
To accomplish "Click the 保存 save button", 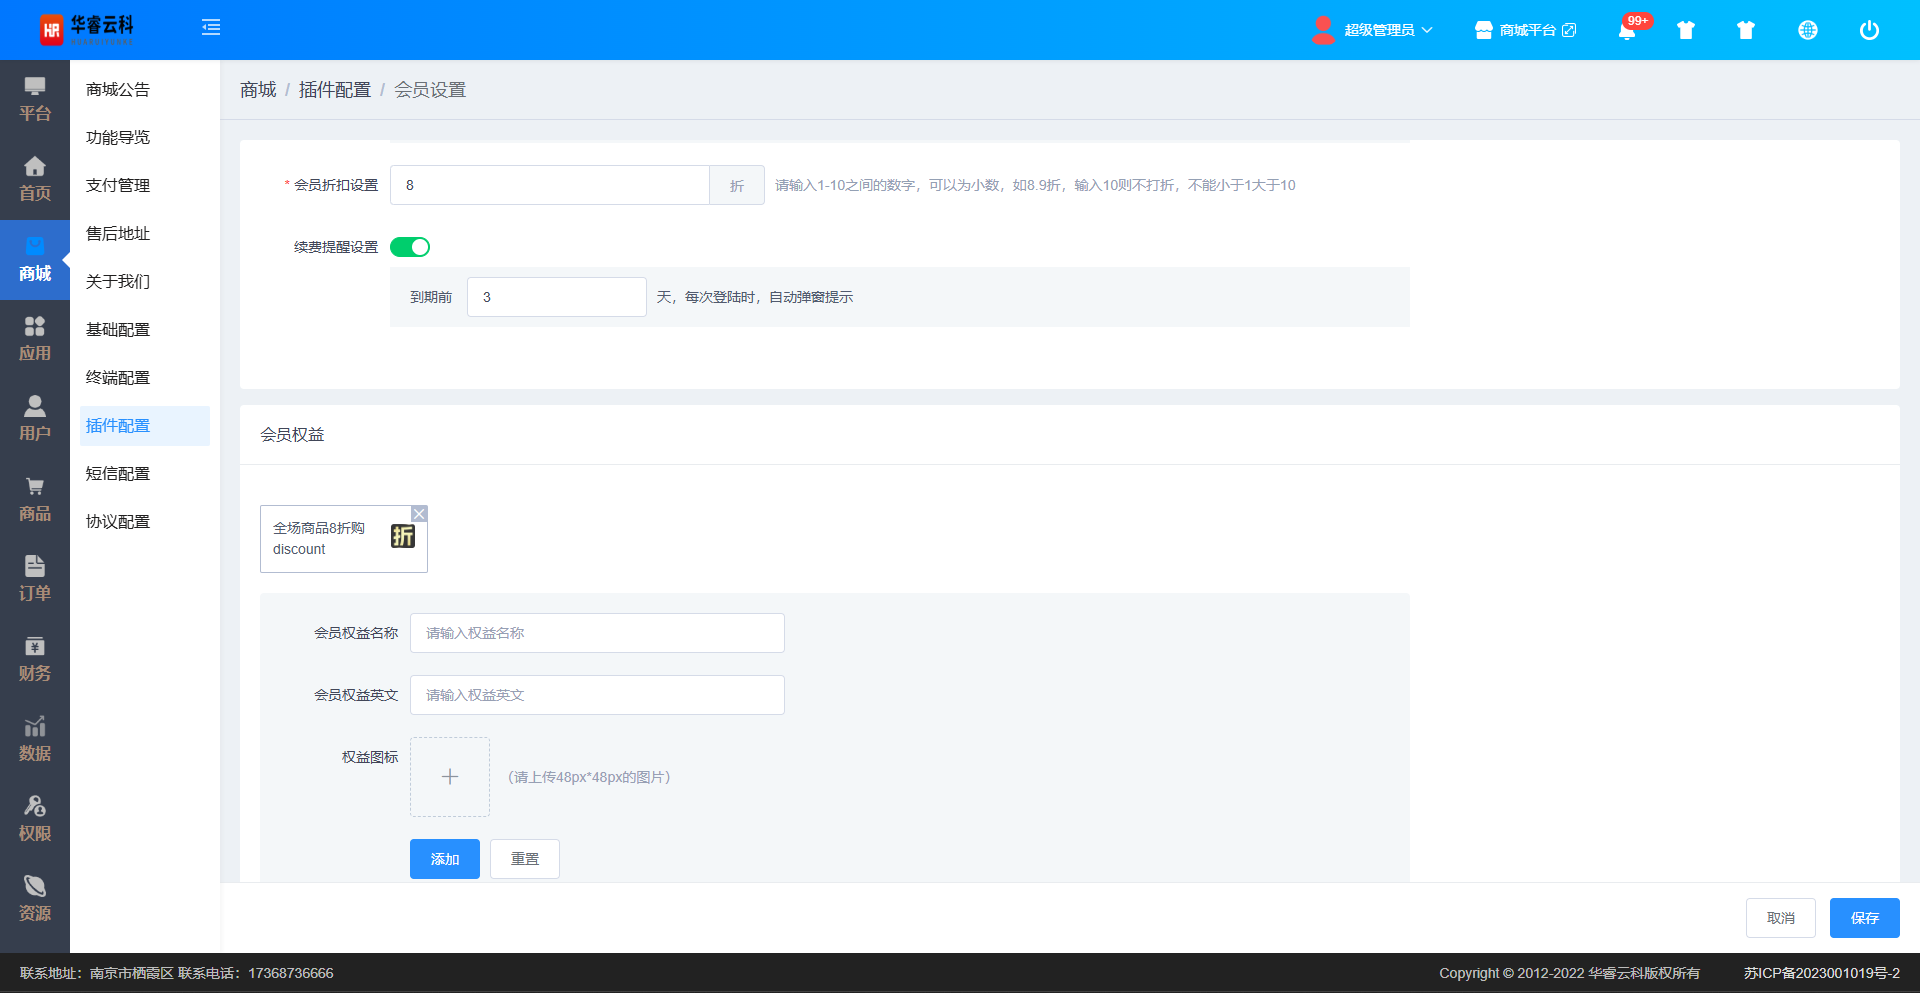I will point(1864,918).
